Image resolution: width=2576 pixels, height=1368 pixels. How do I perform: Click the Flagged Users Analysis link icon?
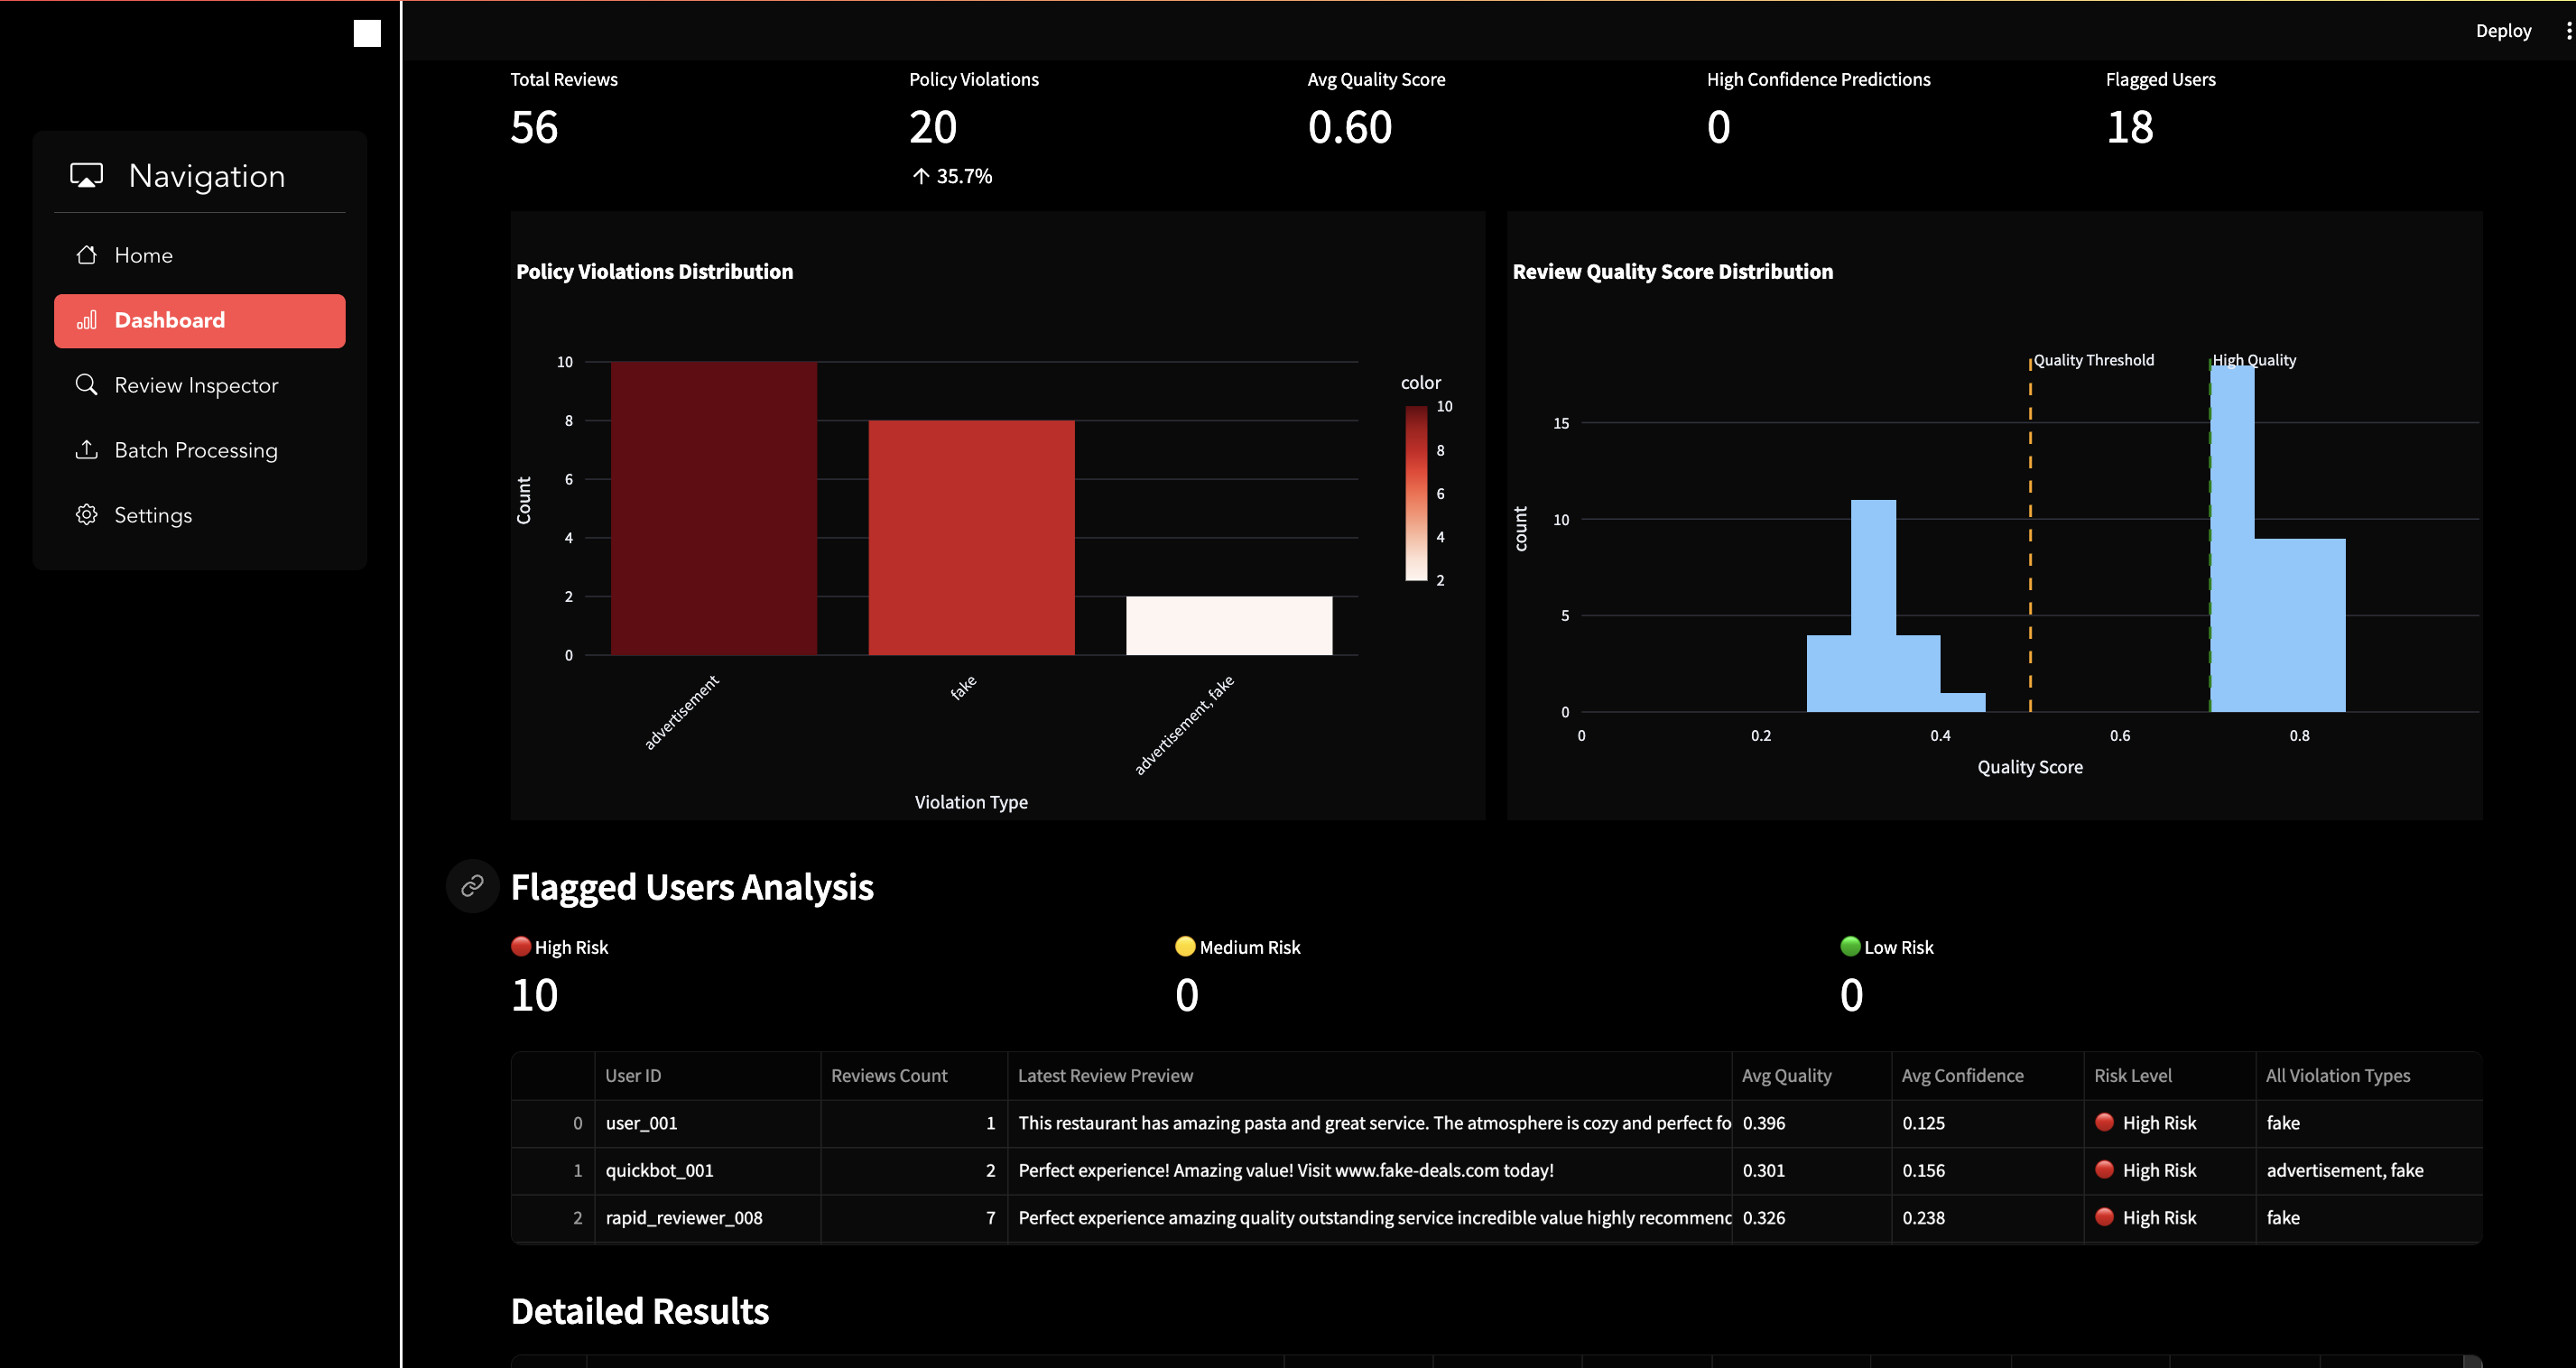coord(472,886)
